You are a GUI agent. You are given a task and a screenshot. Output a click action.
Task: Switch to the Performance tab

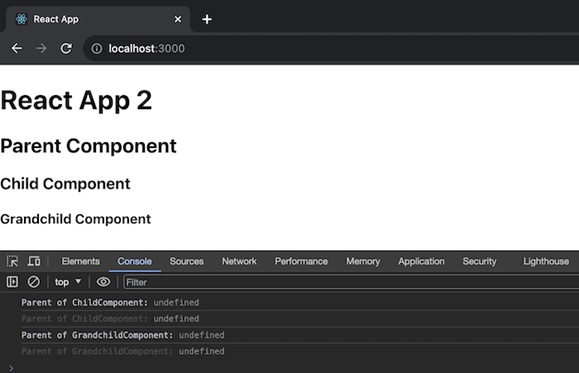[x=301, y=261]
